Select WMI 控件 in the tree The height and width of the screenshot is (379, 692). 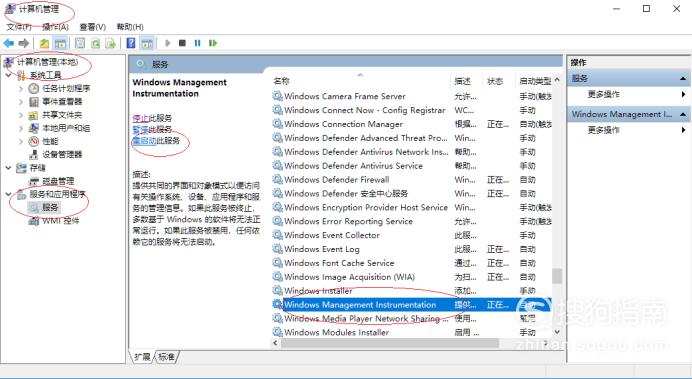point(60,221)
